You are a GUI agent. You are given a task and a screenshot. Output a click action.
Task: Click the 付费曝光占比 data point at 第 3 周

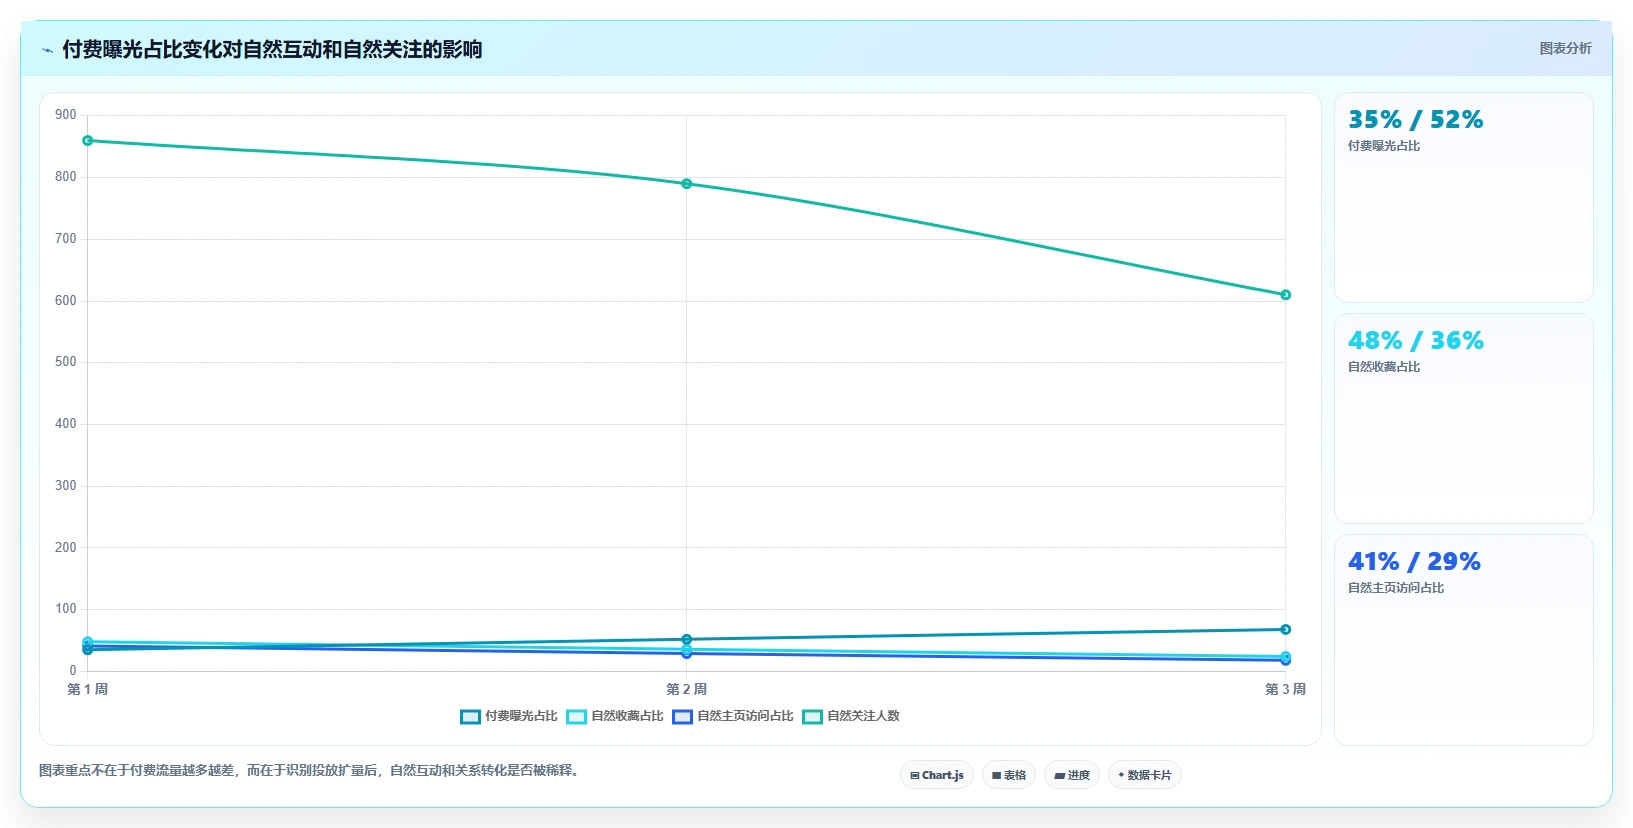tap(1286, 630)
